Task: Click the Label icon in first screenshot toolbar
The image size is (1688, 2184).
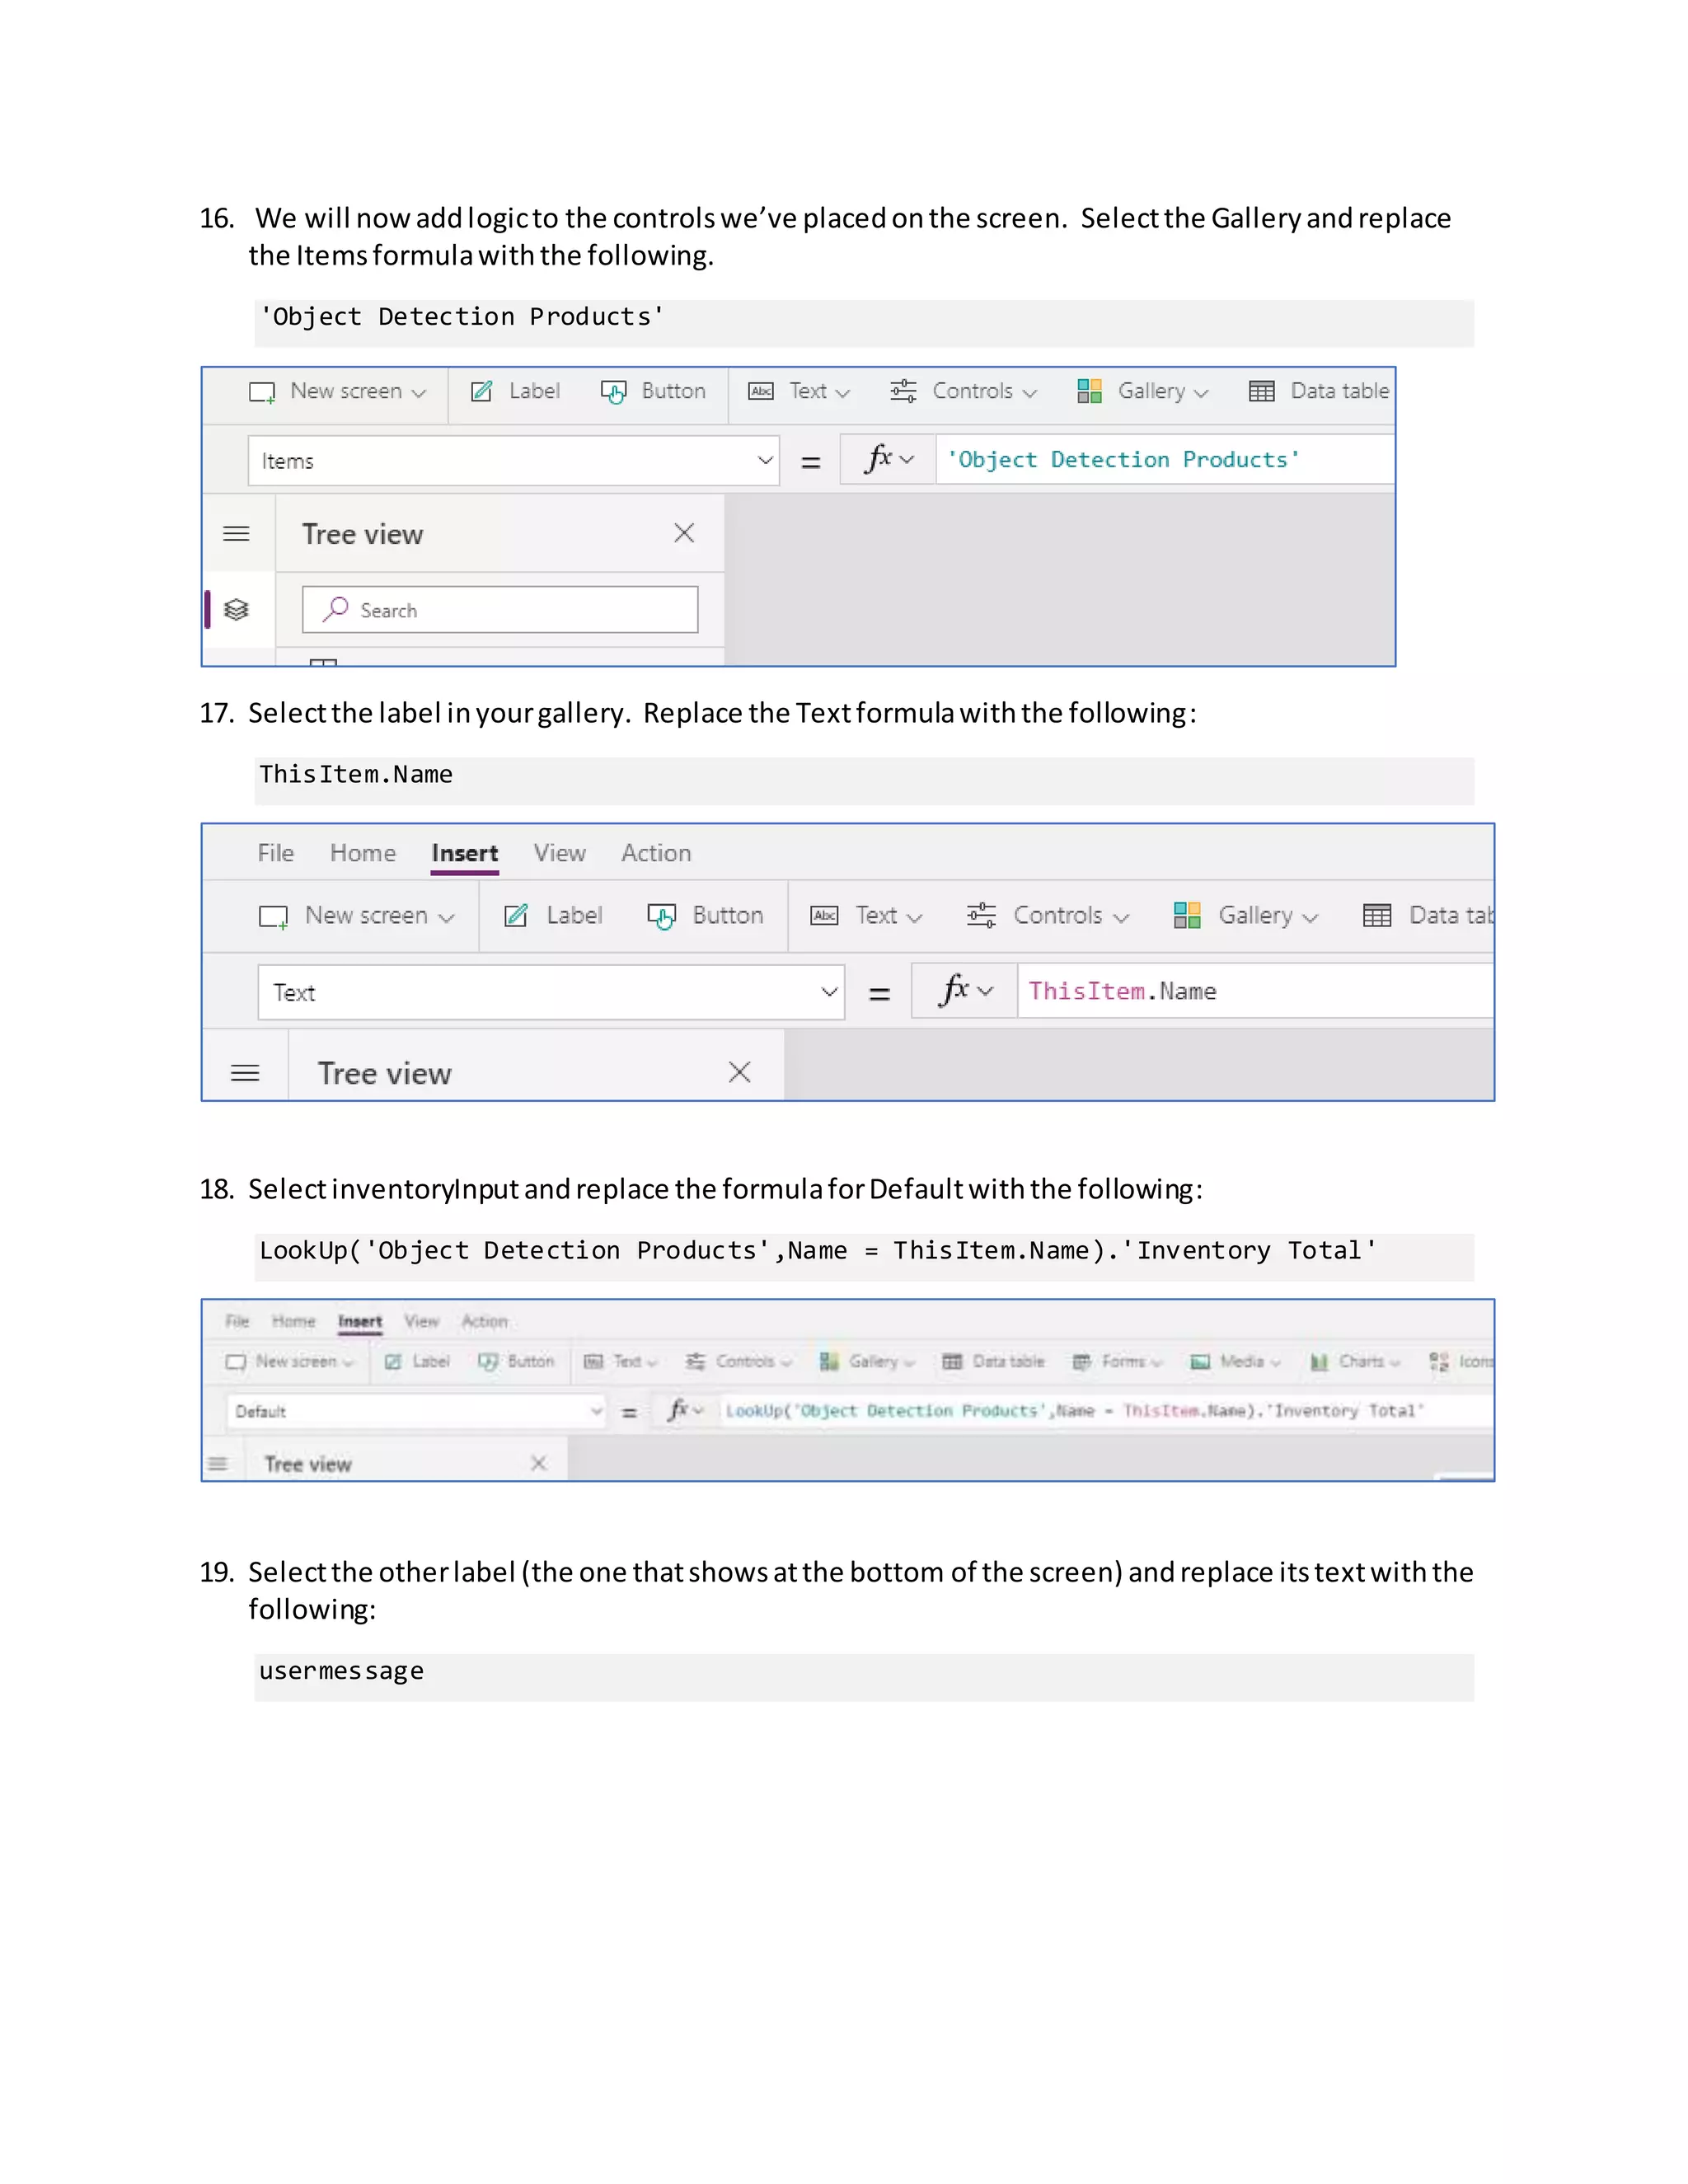Action: pos(482,391)
